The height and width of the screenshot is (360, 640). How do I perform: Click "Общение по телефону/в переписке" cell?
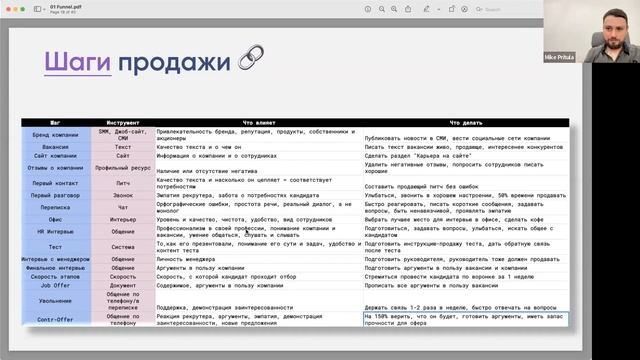123,301
